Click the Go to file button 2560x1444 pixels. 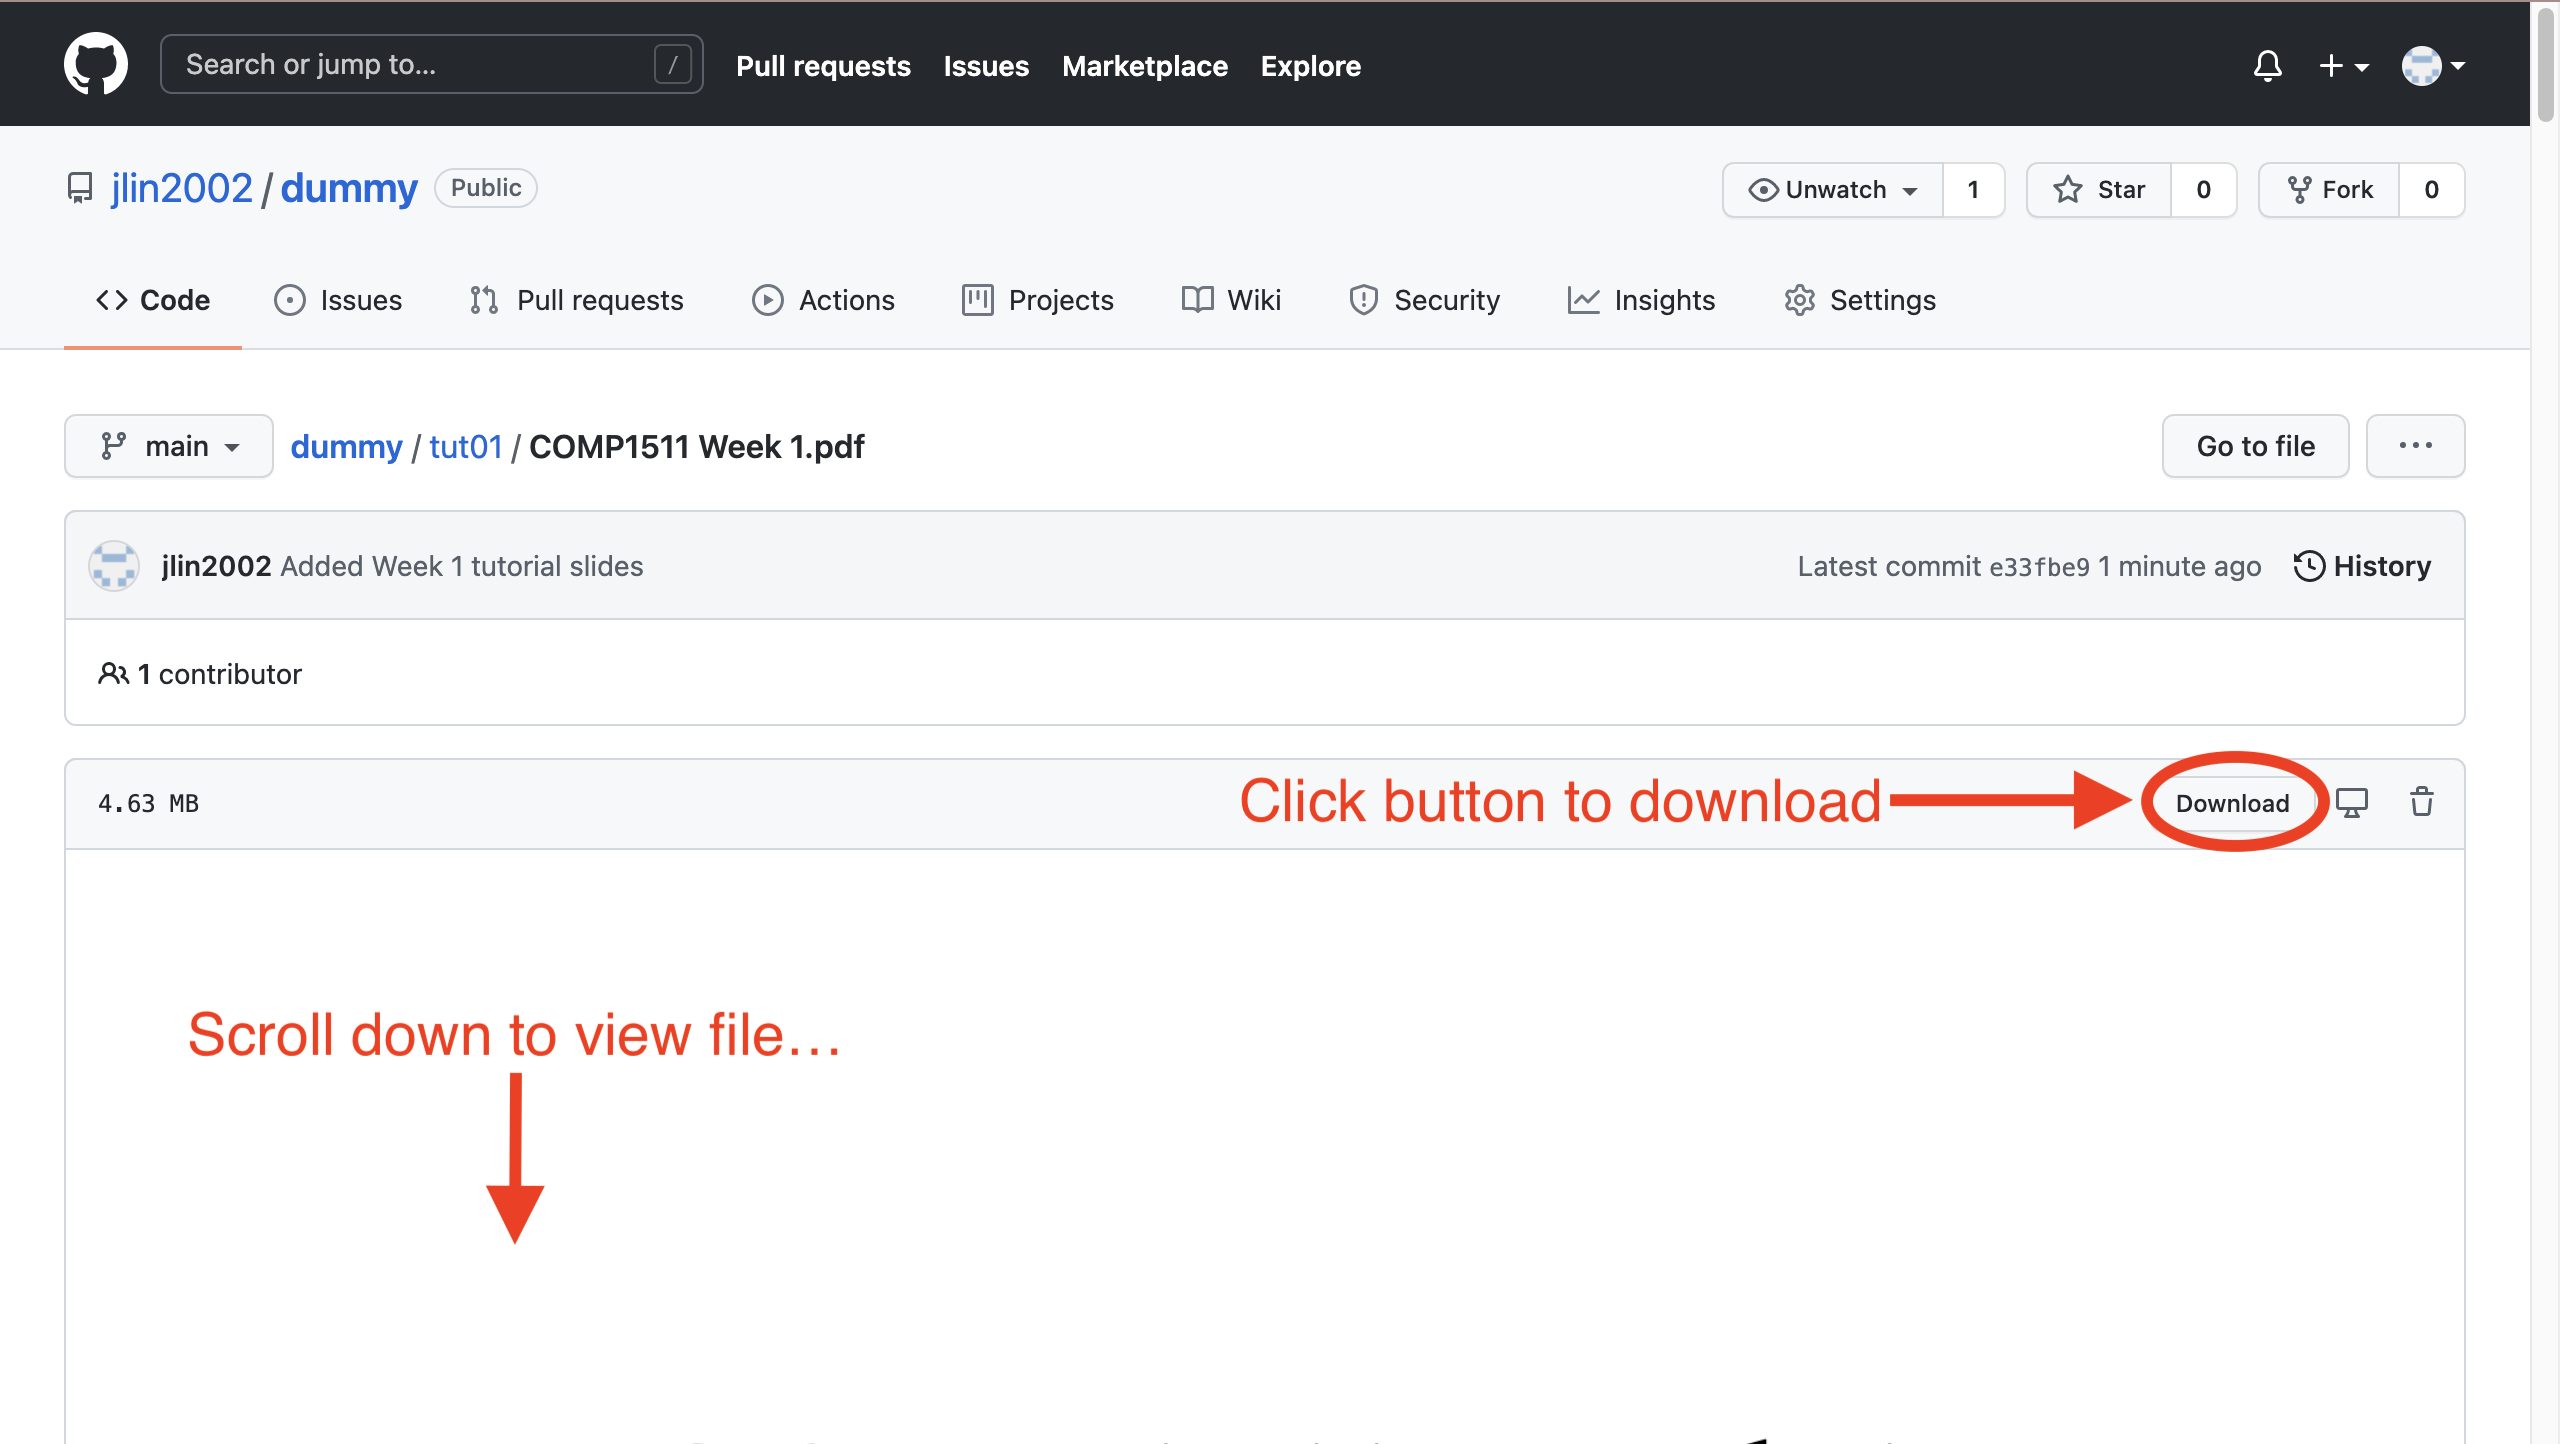coord(2254,445)
